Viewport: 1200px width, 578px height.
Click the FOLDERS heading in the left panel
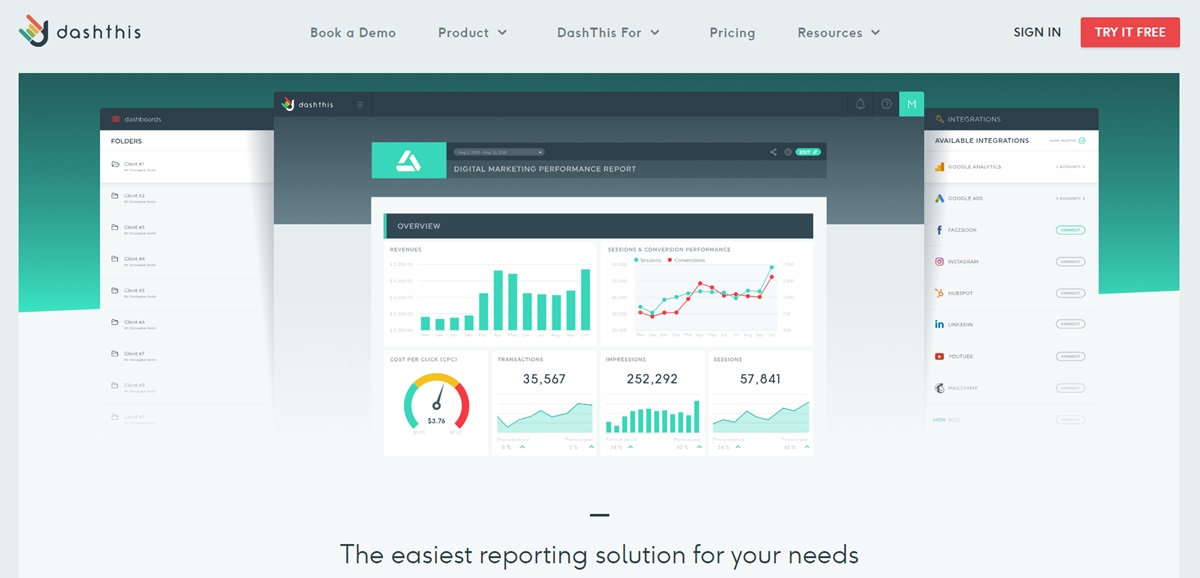[127, 141]
